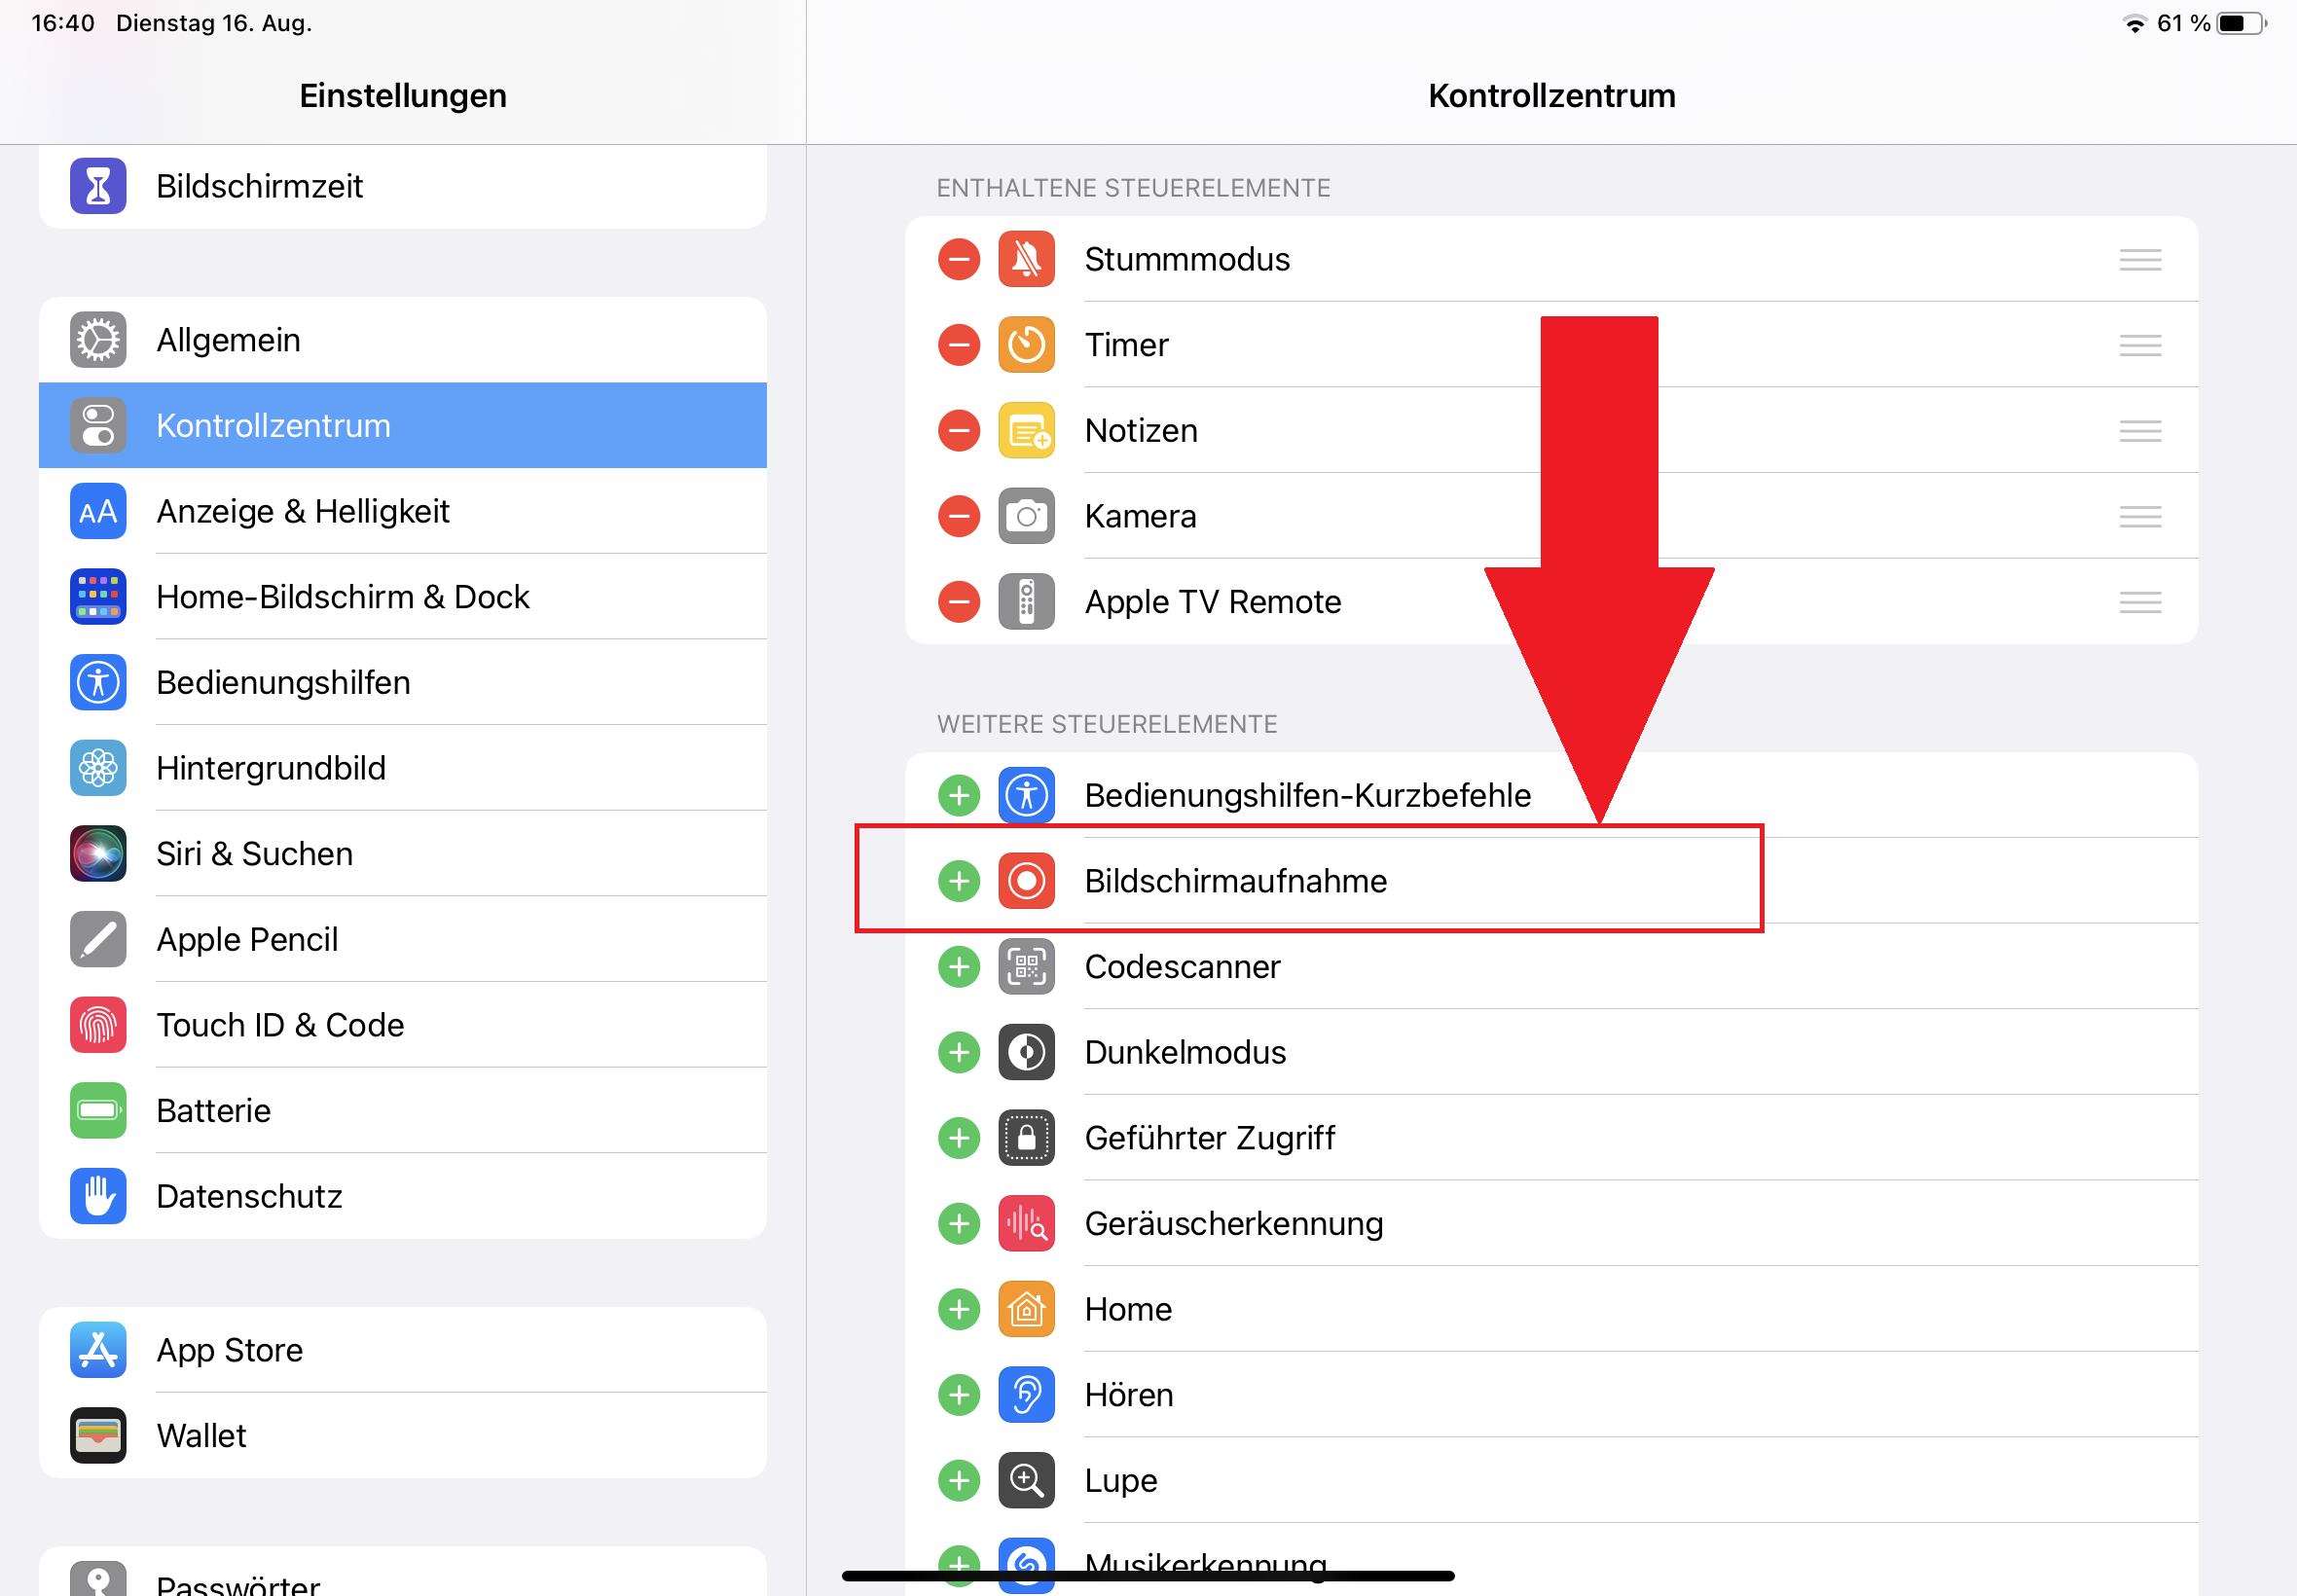Tap the red Bildschirmaufnahme record icon
This screenshot has width=2297, height=1596.
pos(1026,881)
